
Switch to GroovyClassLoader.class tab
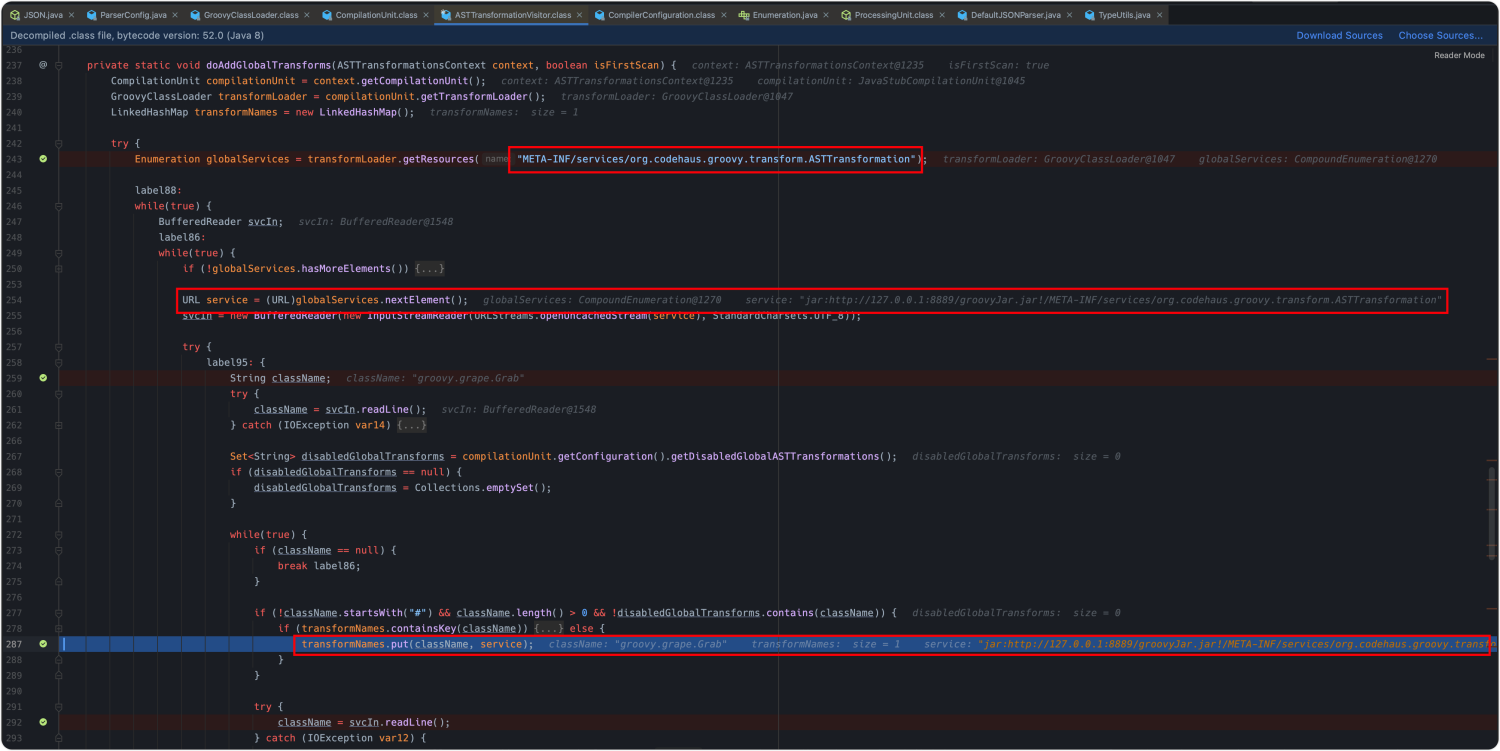click(x=250, y=16)
